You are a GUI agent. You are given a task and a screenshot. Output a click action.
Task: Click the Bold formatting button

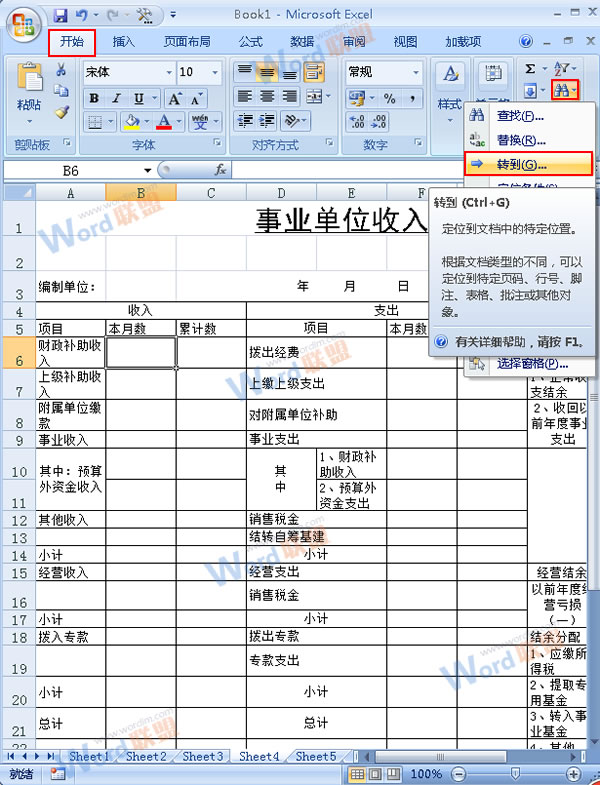pyautogui.click(x=93, y=99)
